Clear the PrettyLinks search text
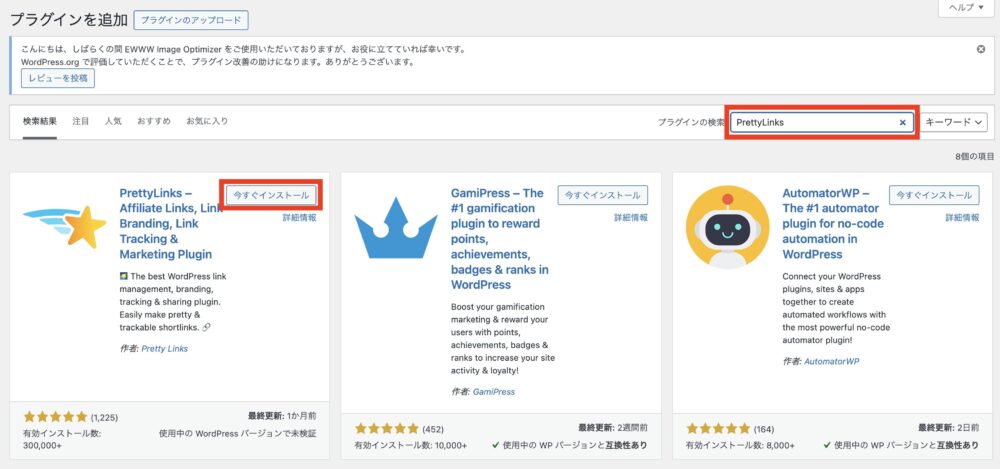Image resolution: width=1000 pixels, height=469 pixels. click(902, 123)
